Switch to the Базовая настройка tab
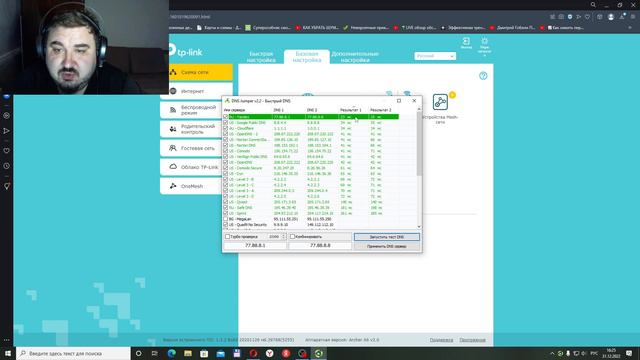Viewport: 640px width, 360px height. pyautogui.click(x=307, y=57)
